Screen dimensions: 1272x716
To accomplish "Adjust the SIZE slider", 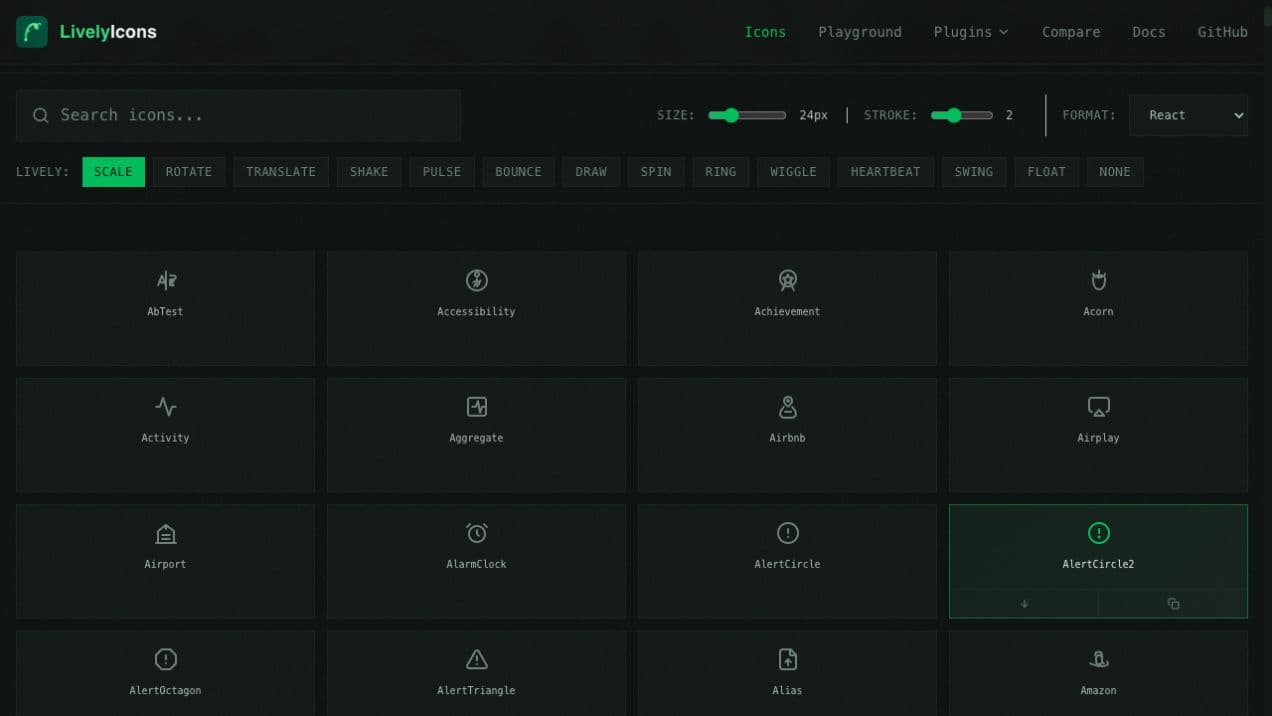I will 747,115.
